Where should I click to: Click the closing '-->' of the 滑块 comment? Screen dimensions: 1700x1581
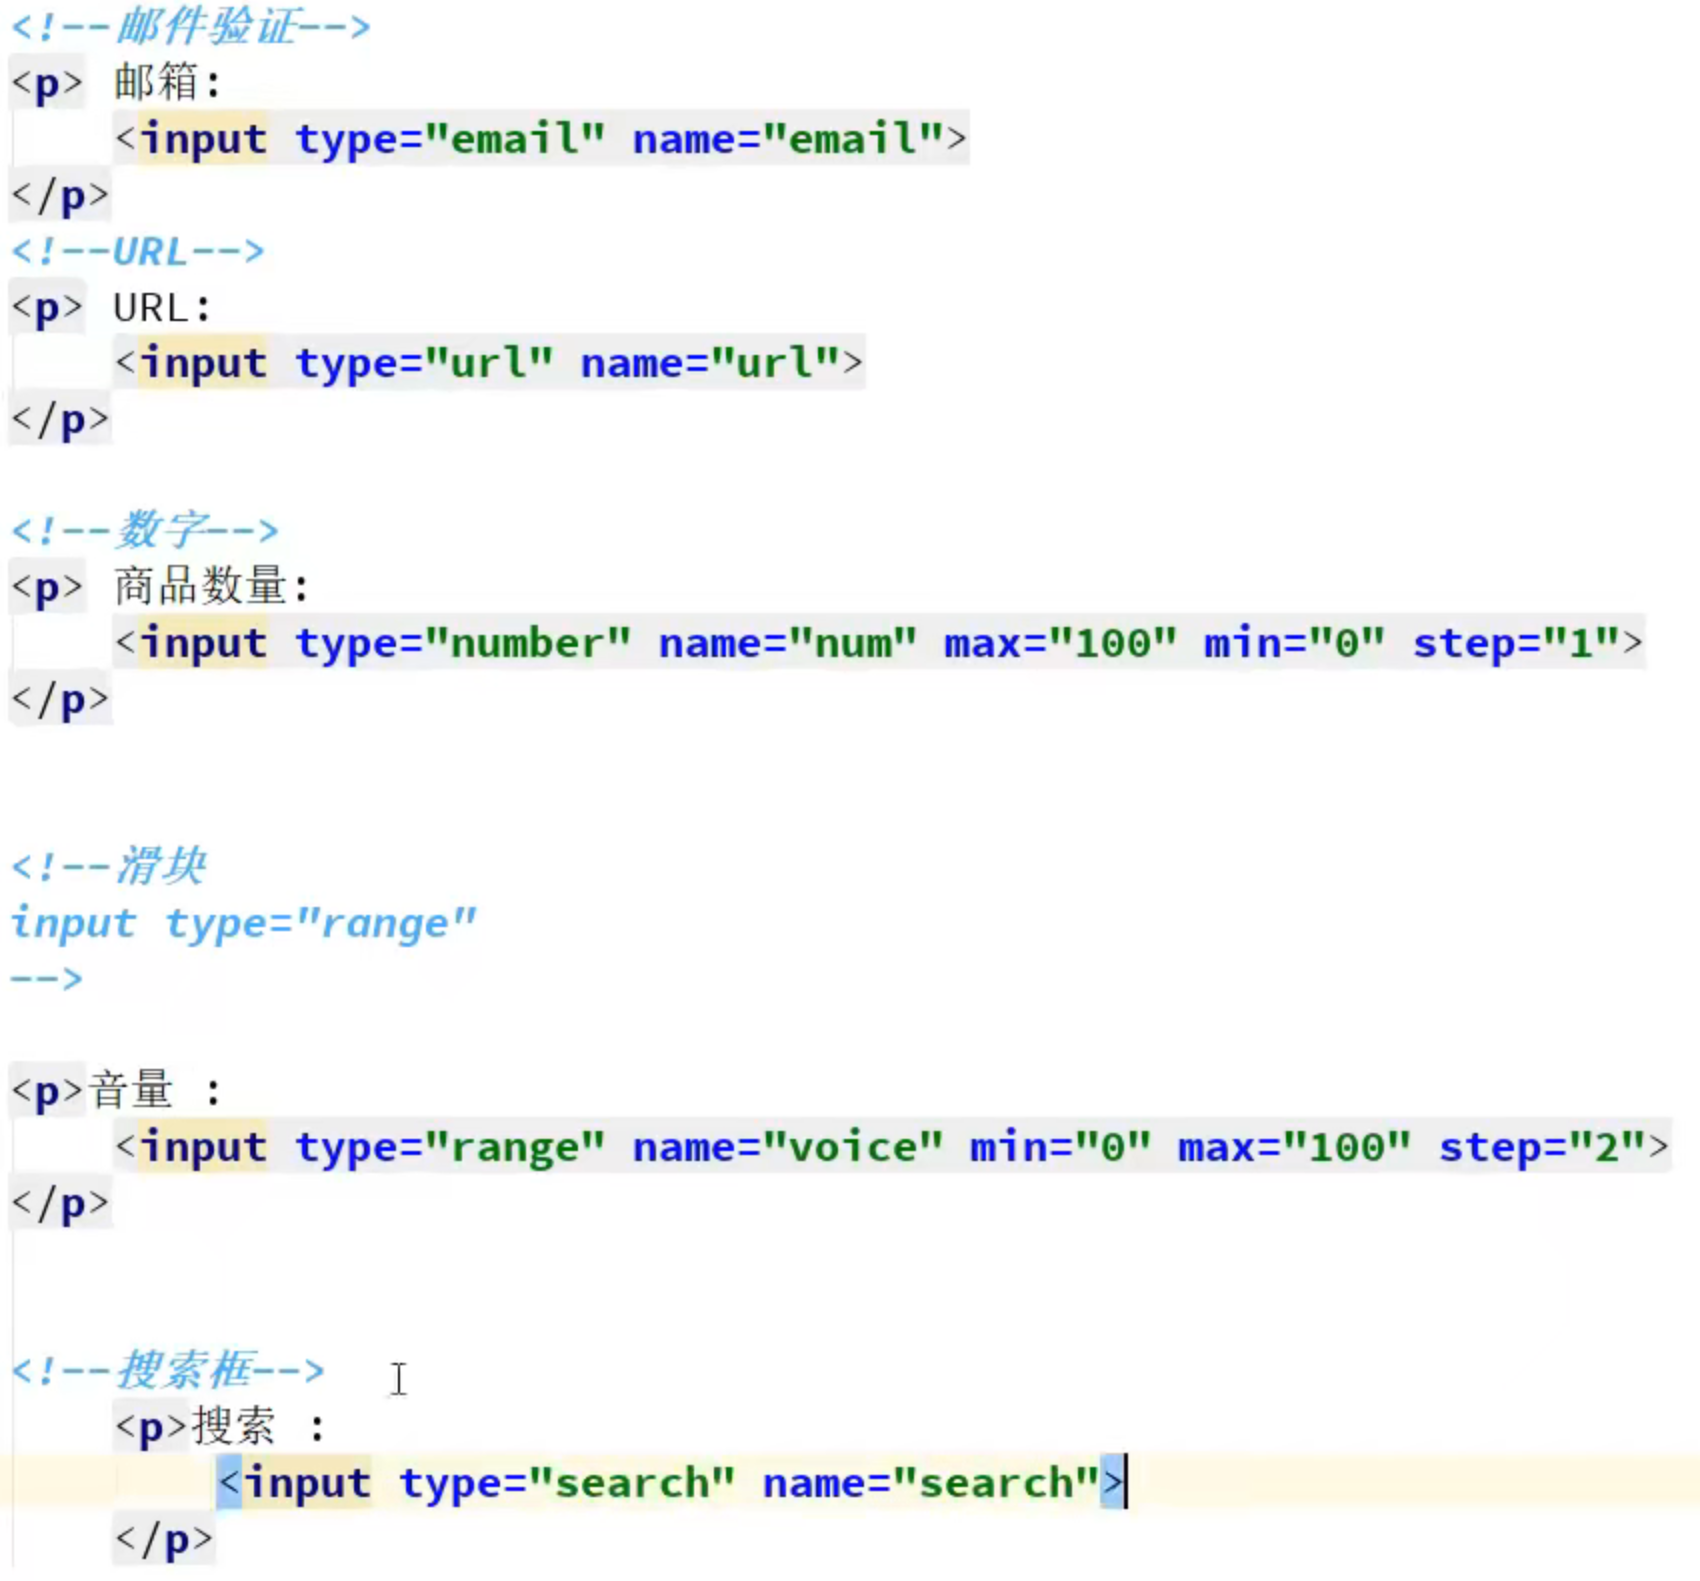point(47,978)
